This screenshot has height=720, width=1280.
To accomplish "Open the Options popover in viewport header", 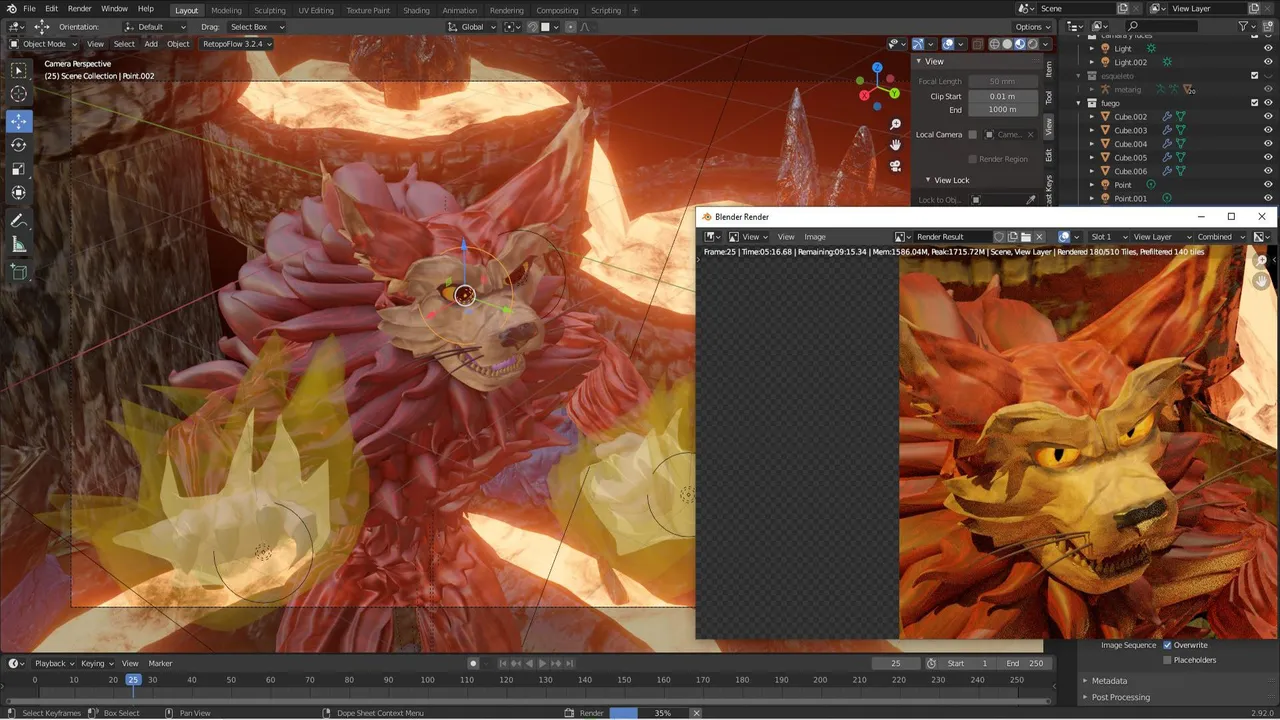I will (1033, 27).
